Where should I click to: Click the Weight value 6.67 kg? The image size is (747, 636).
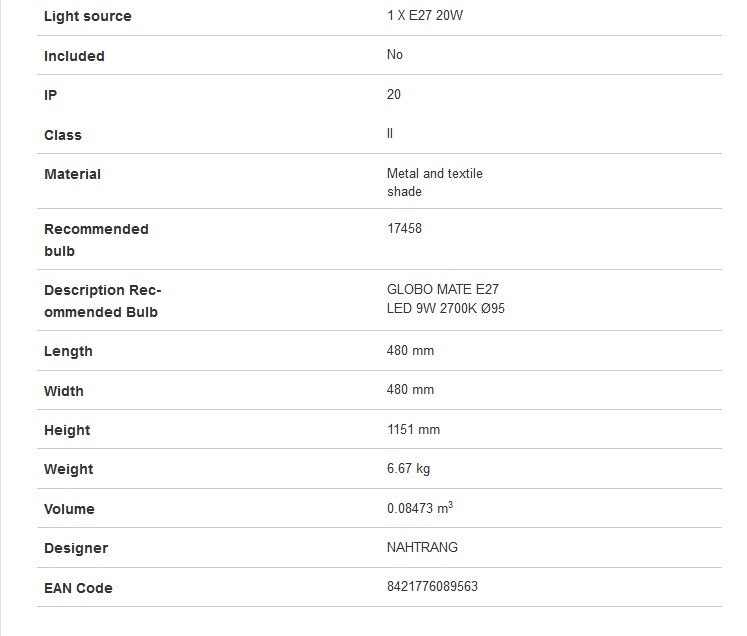408,469
